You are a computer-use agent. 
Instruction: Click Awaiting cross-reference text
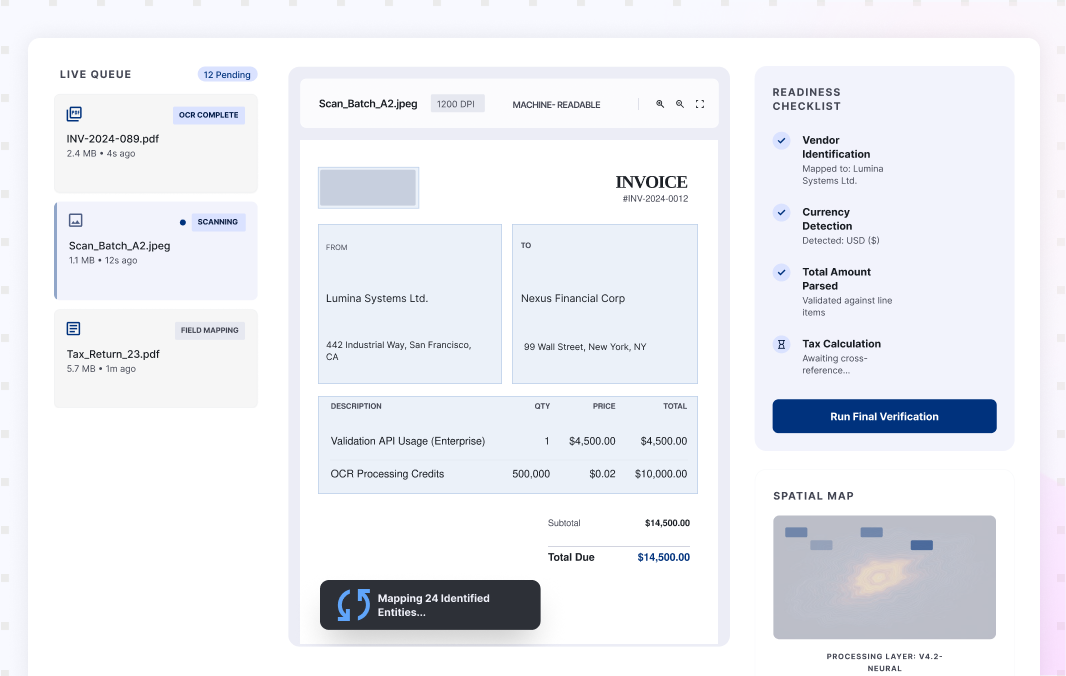835,365
